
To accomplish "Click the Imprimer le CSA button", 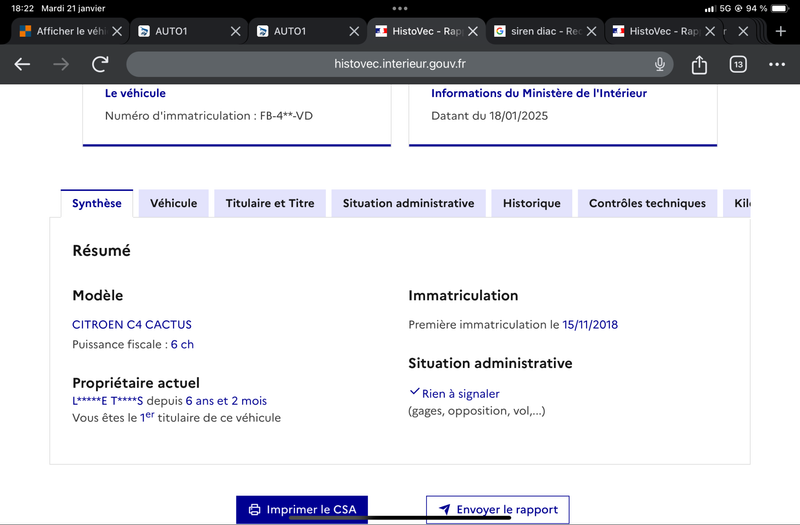I will click(x=302, y=509).
